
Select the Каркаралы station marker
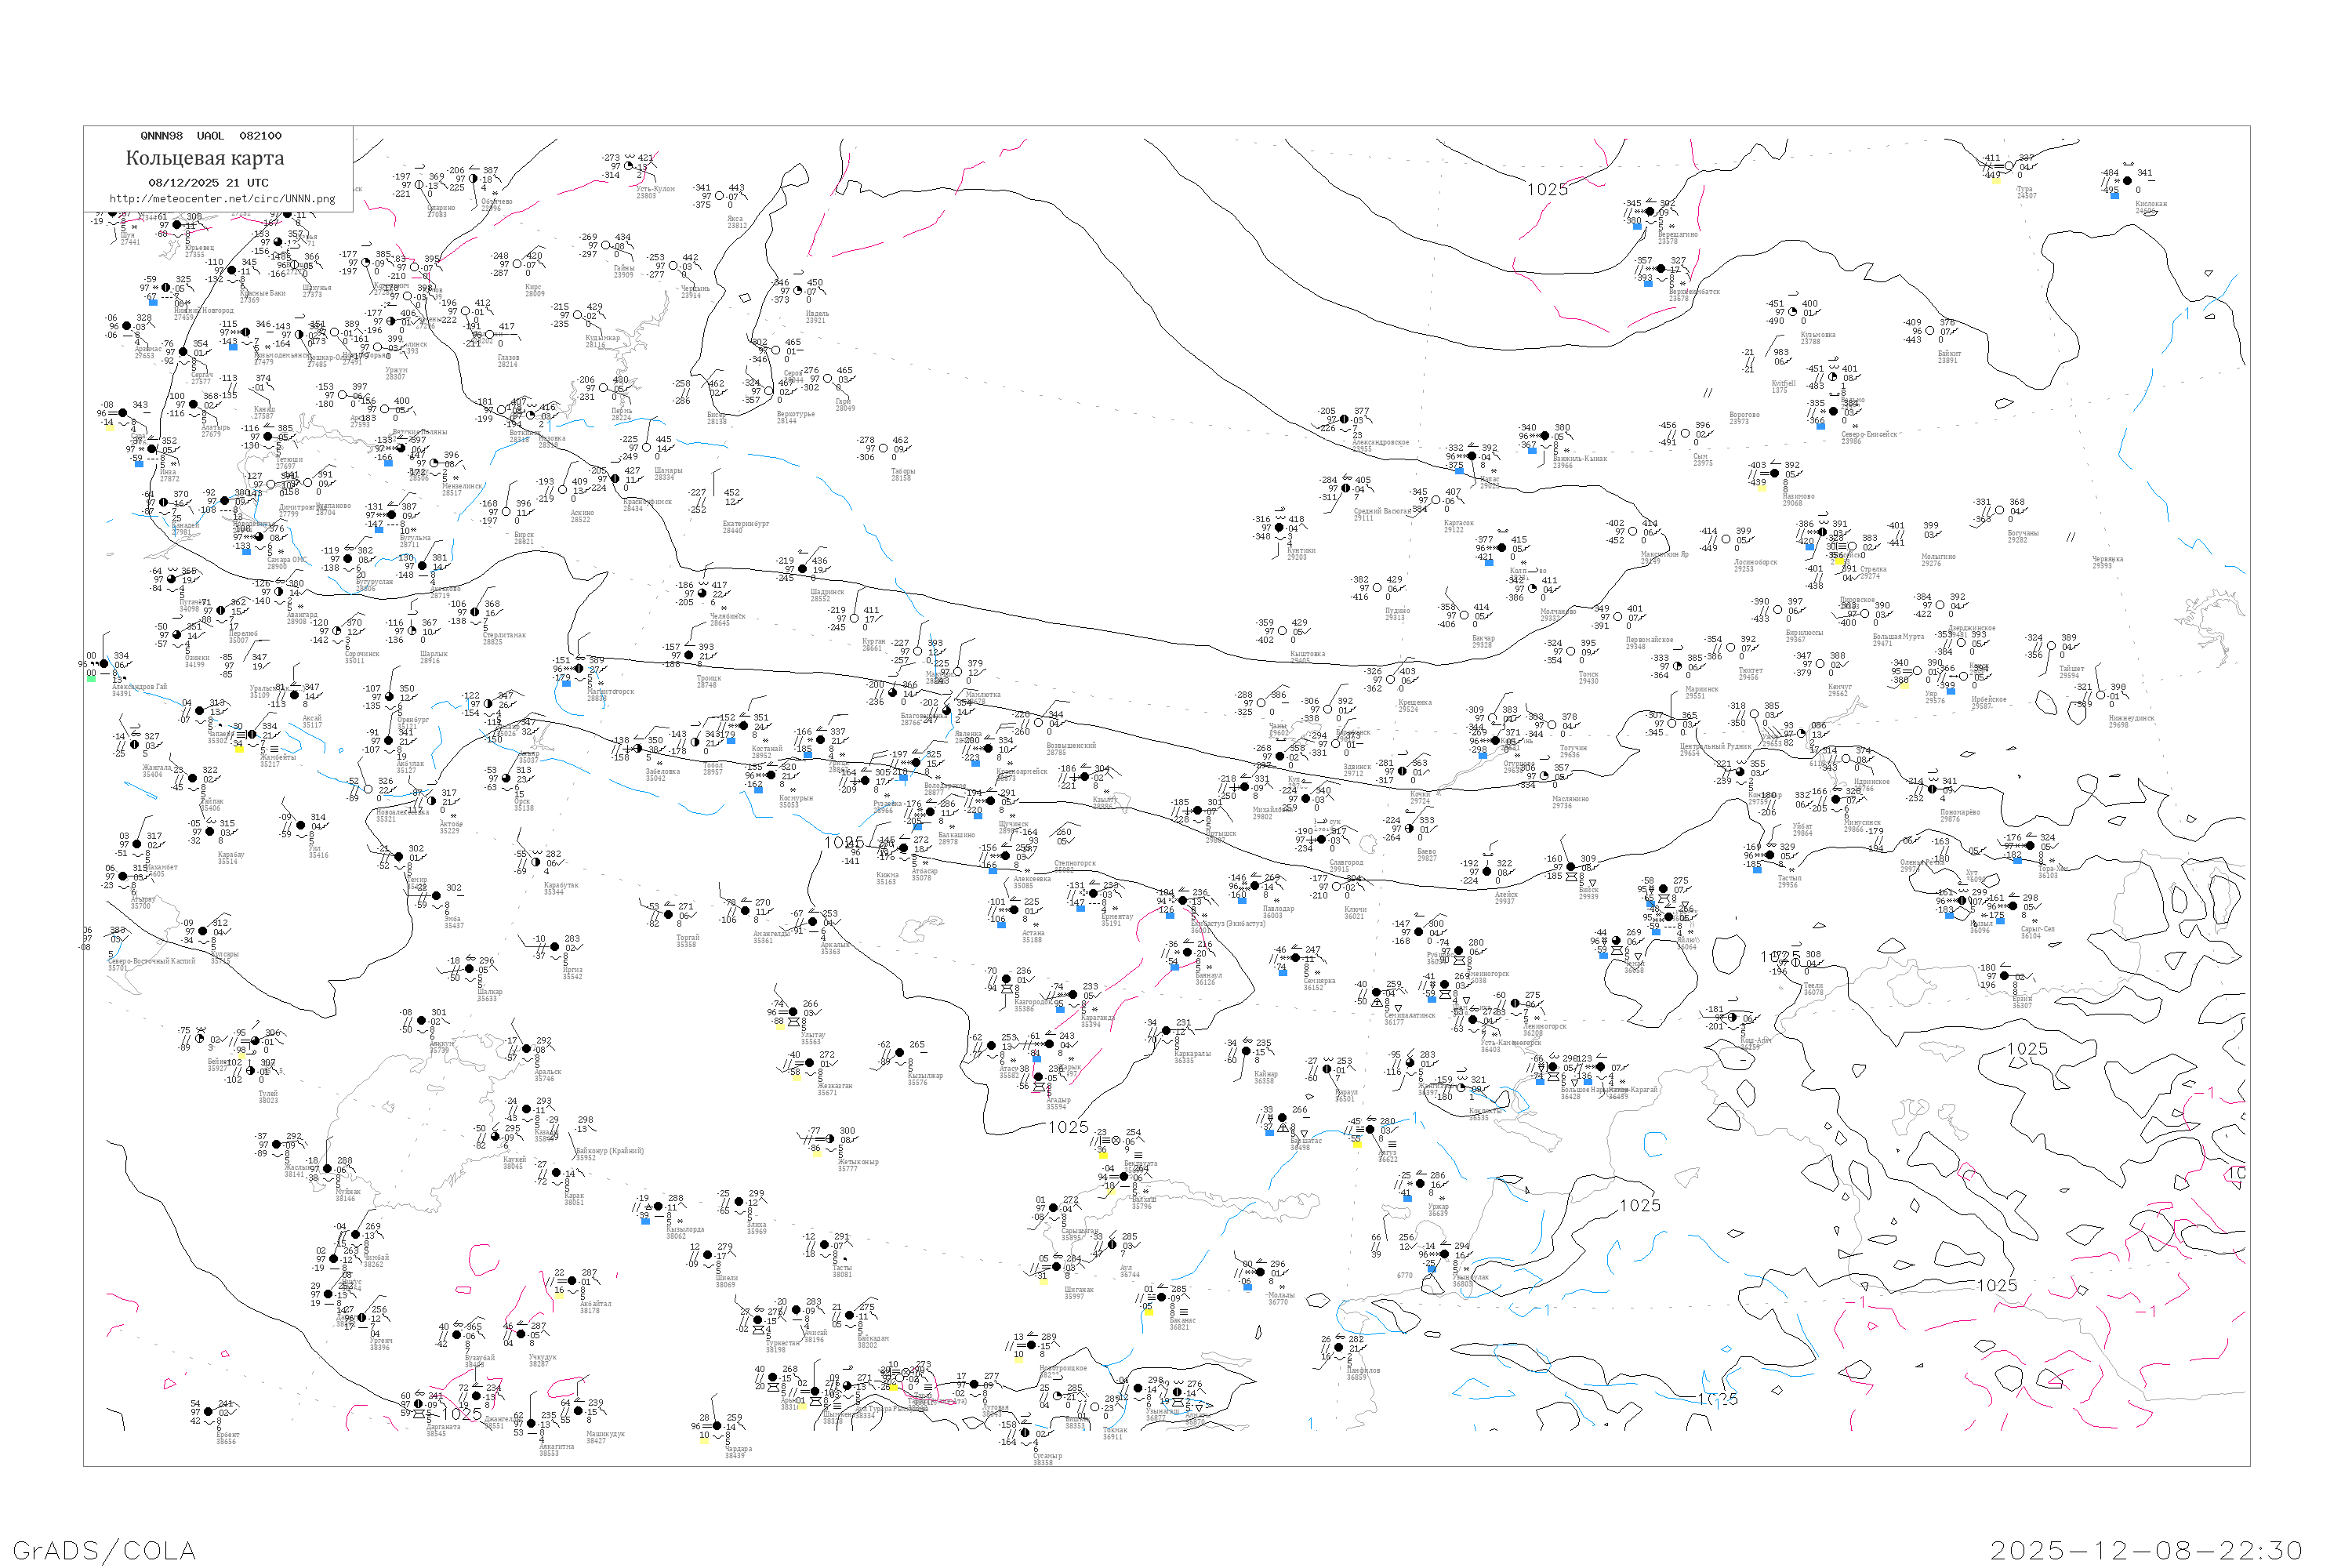[x=1166, y=1031]
